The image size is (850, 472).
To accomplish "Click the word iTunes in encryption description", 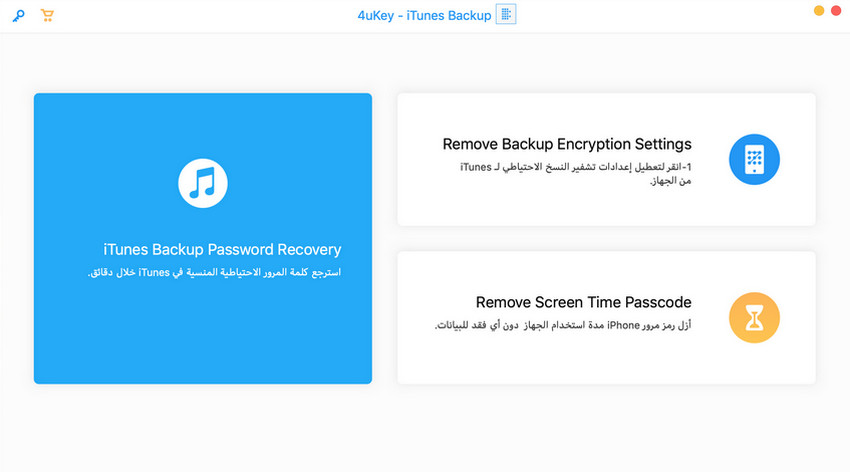I will 475,167.
